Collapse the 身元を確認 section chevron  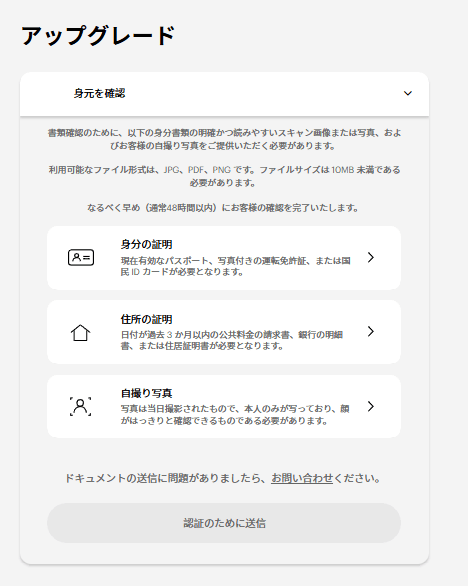point(408,93)
